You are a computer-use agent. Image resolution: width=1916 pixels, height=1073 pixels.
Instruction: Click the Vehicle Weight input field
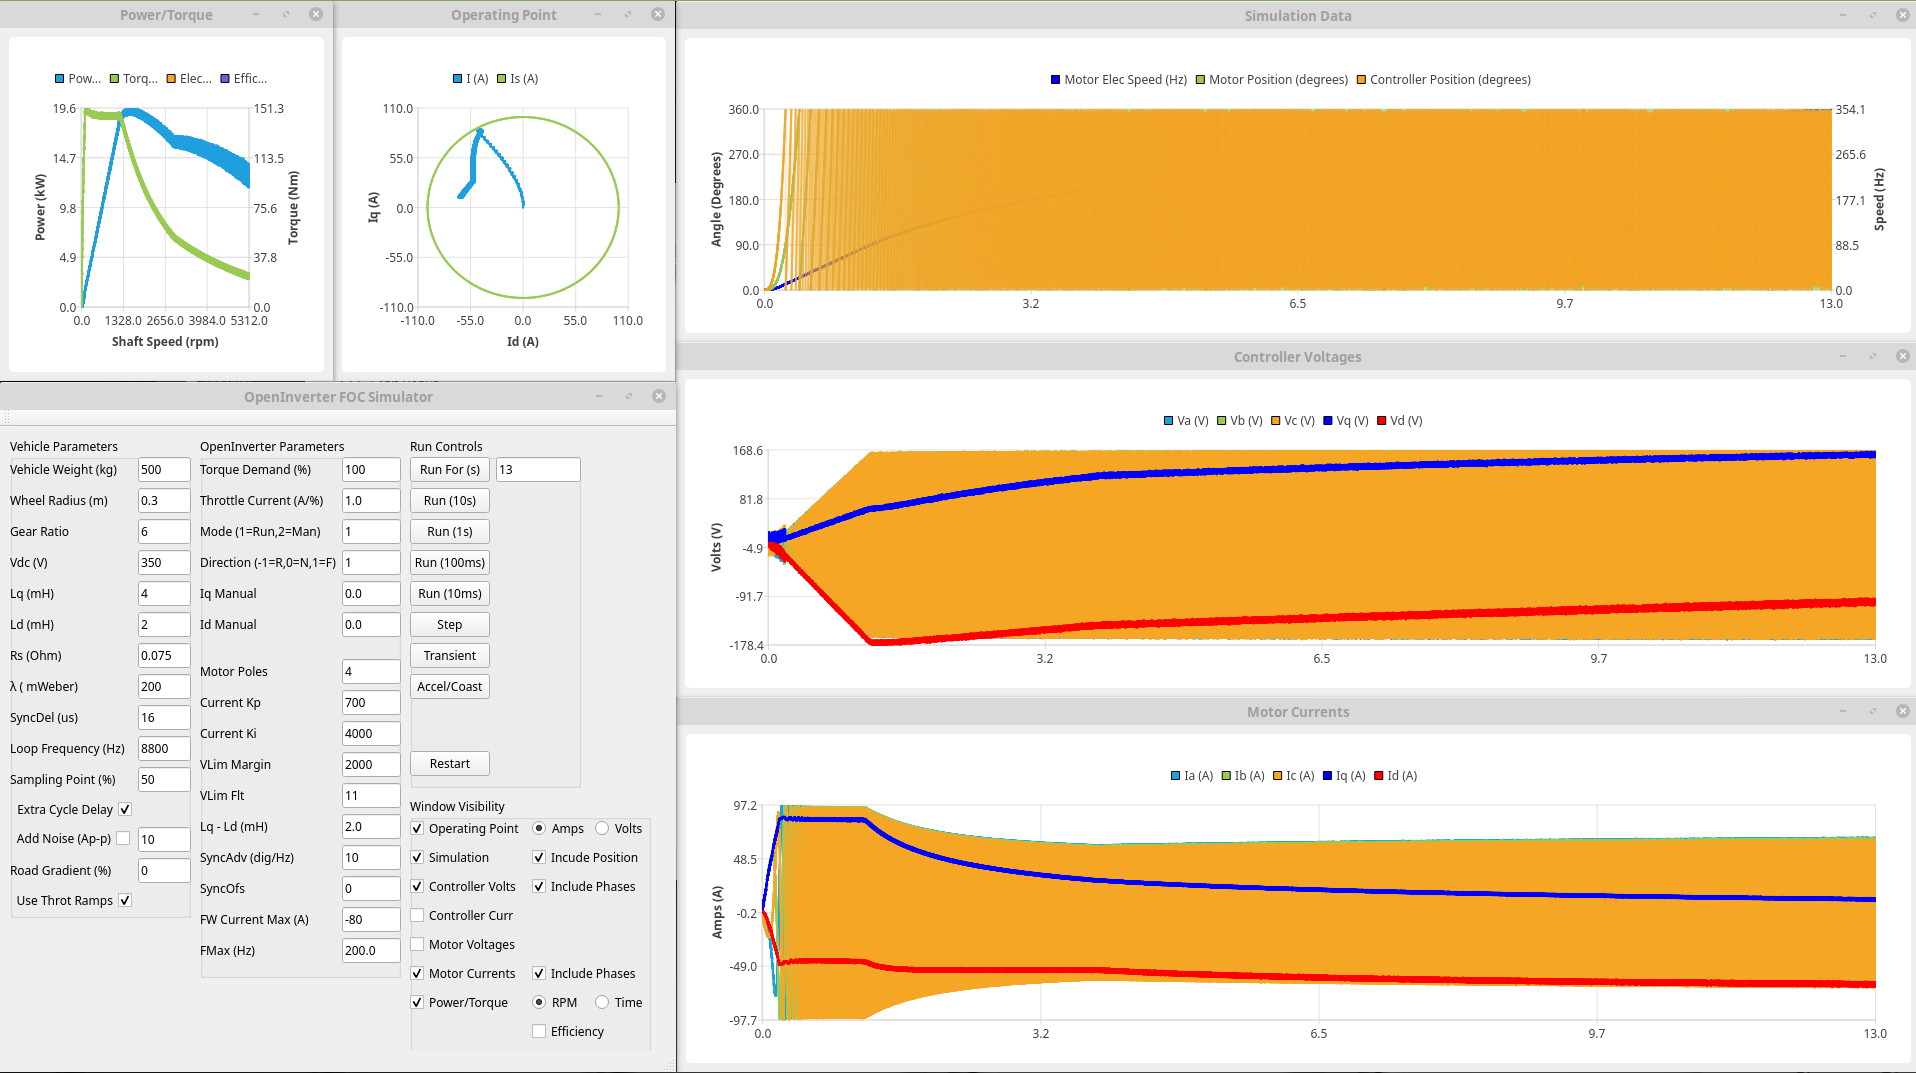[x=163, y=469]
